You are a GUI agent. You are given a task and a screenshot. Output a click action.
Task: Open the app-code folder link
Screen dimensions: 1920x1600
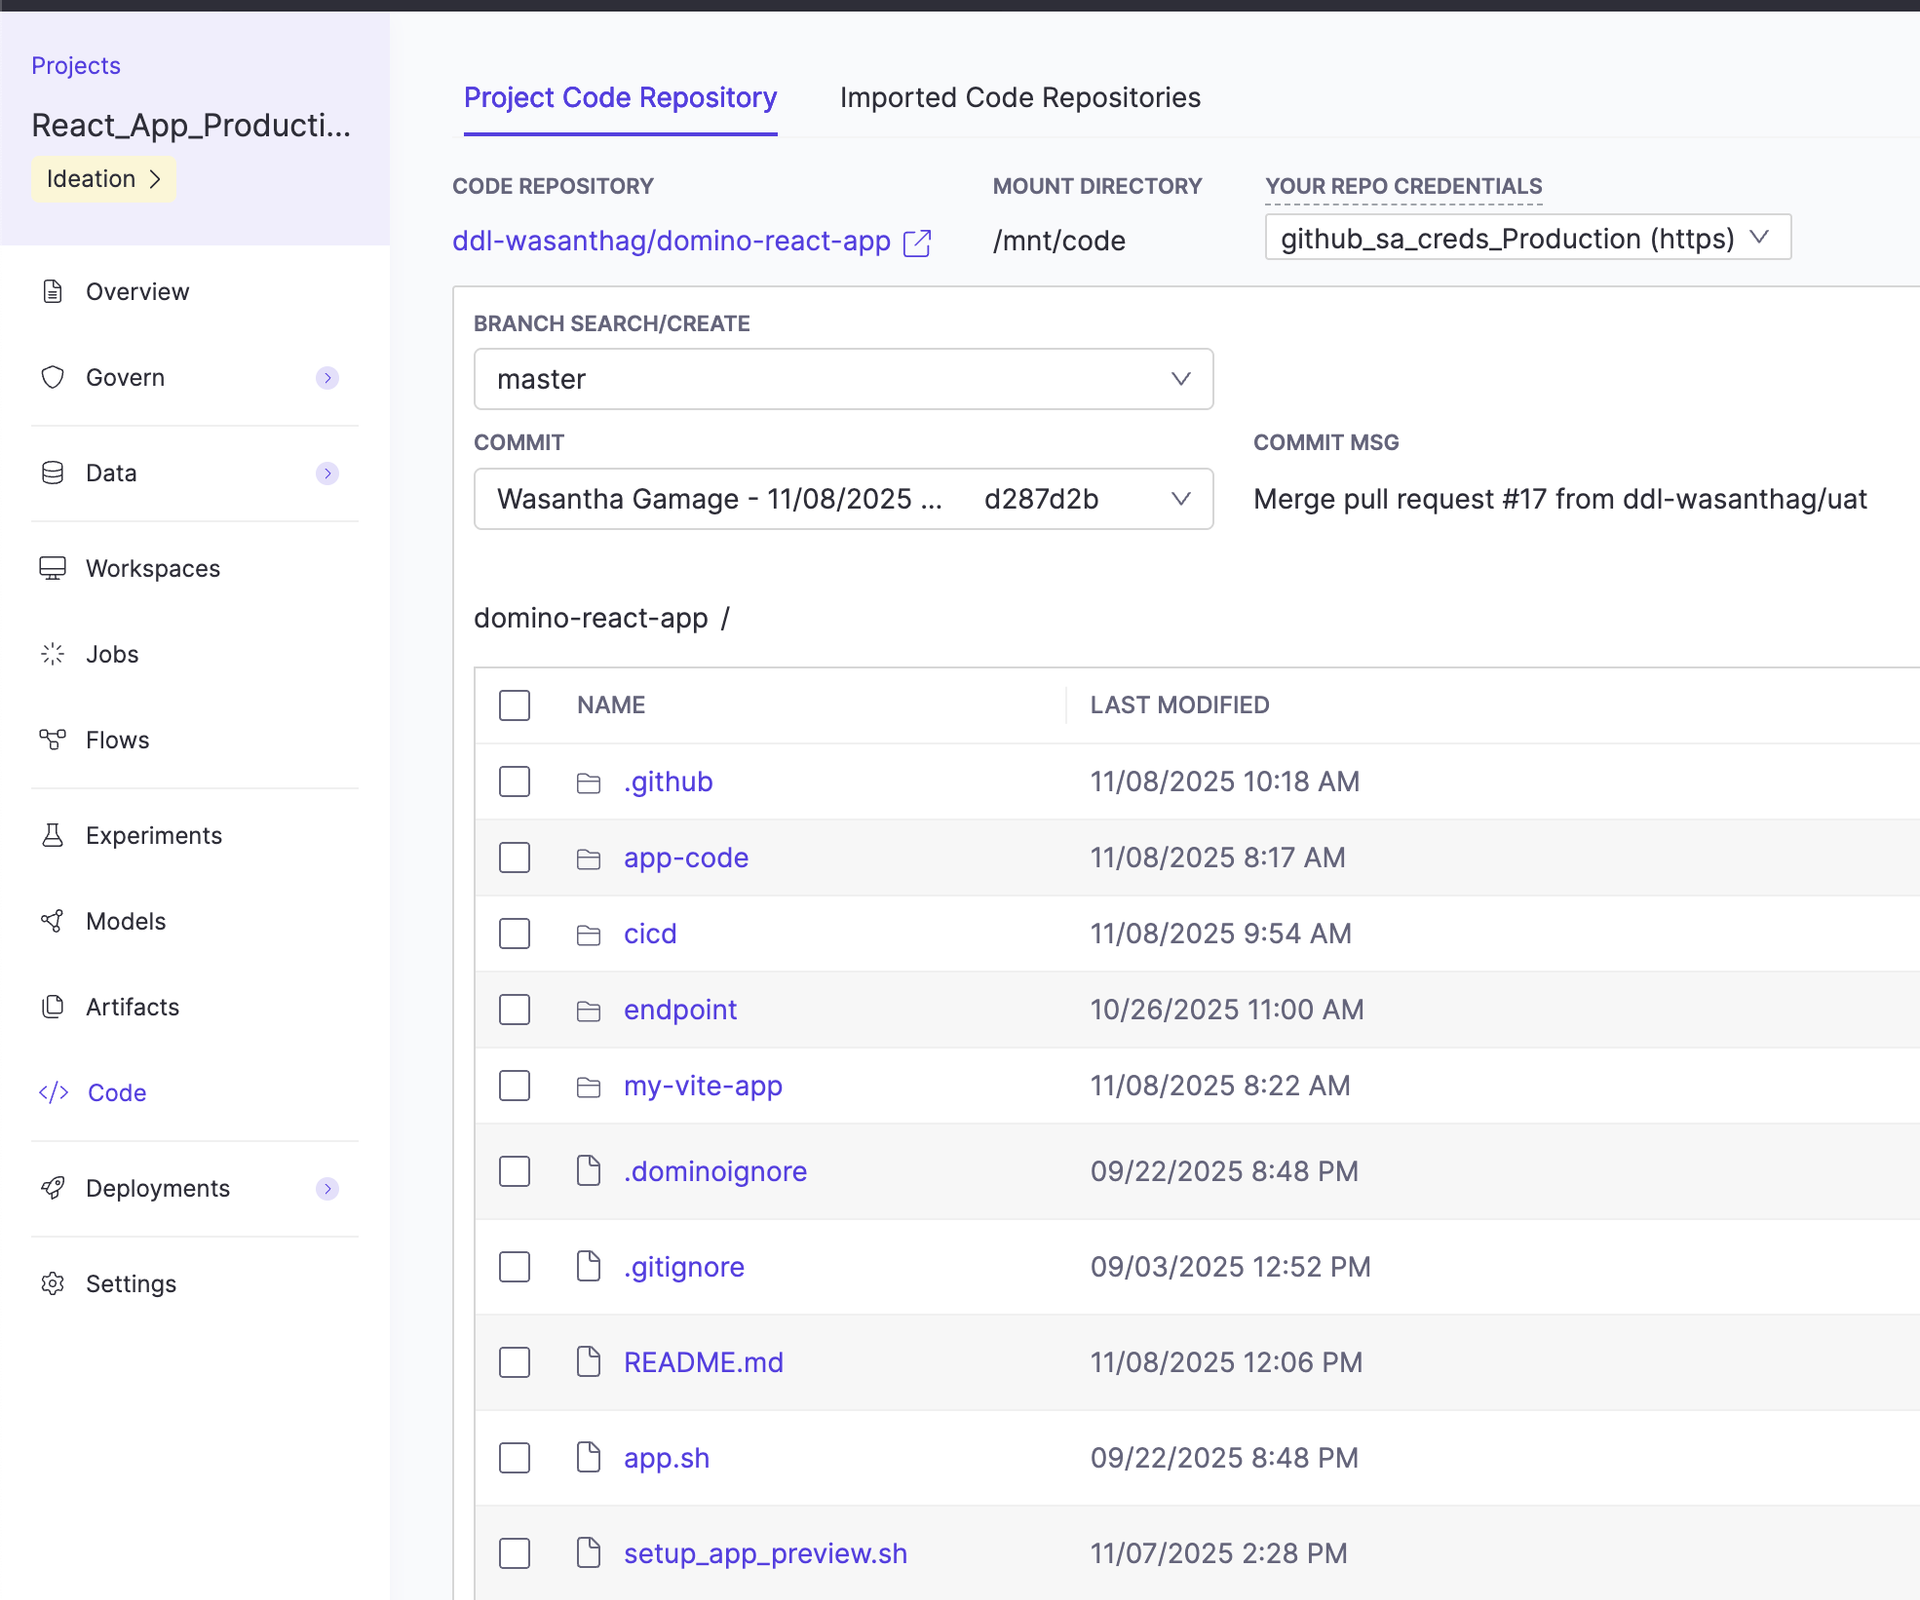[686, 858]
